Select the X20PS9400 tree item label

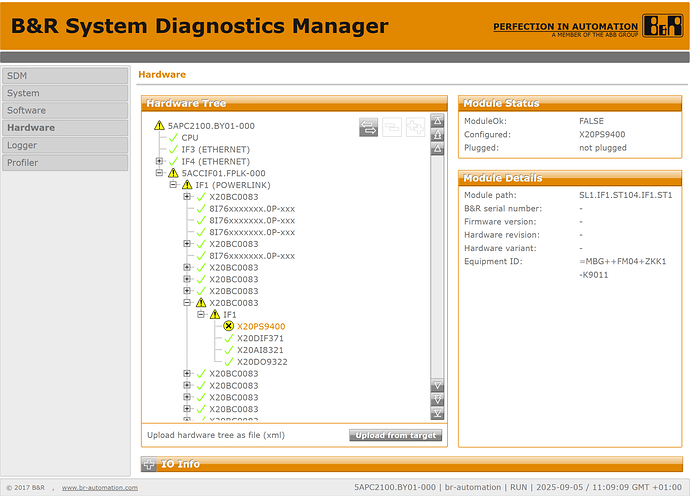tap(261, 326)
